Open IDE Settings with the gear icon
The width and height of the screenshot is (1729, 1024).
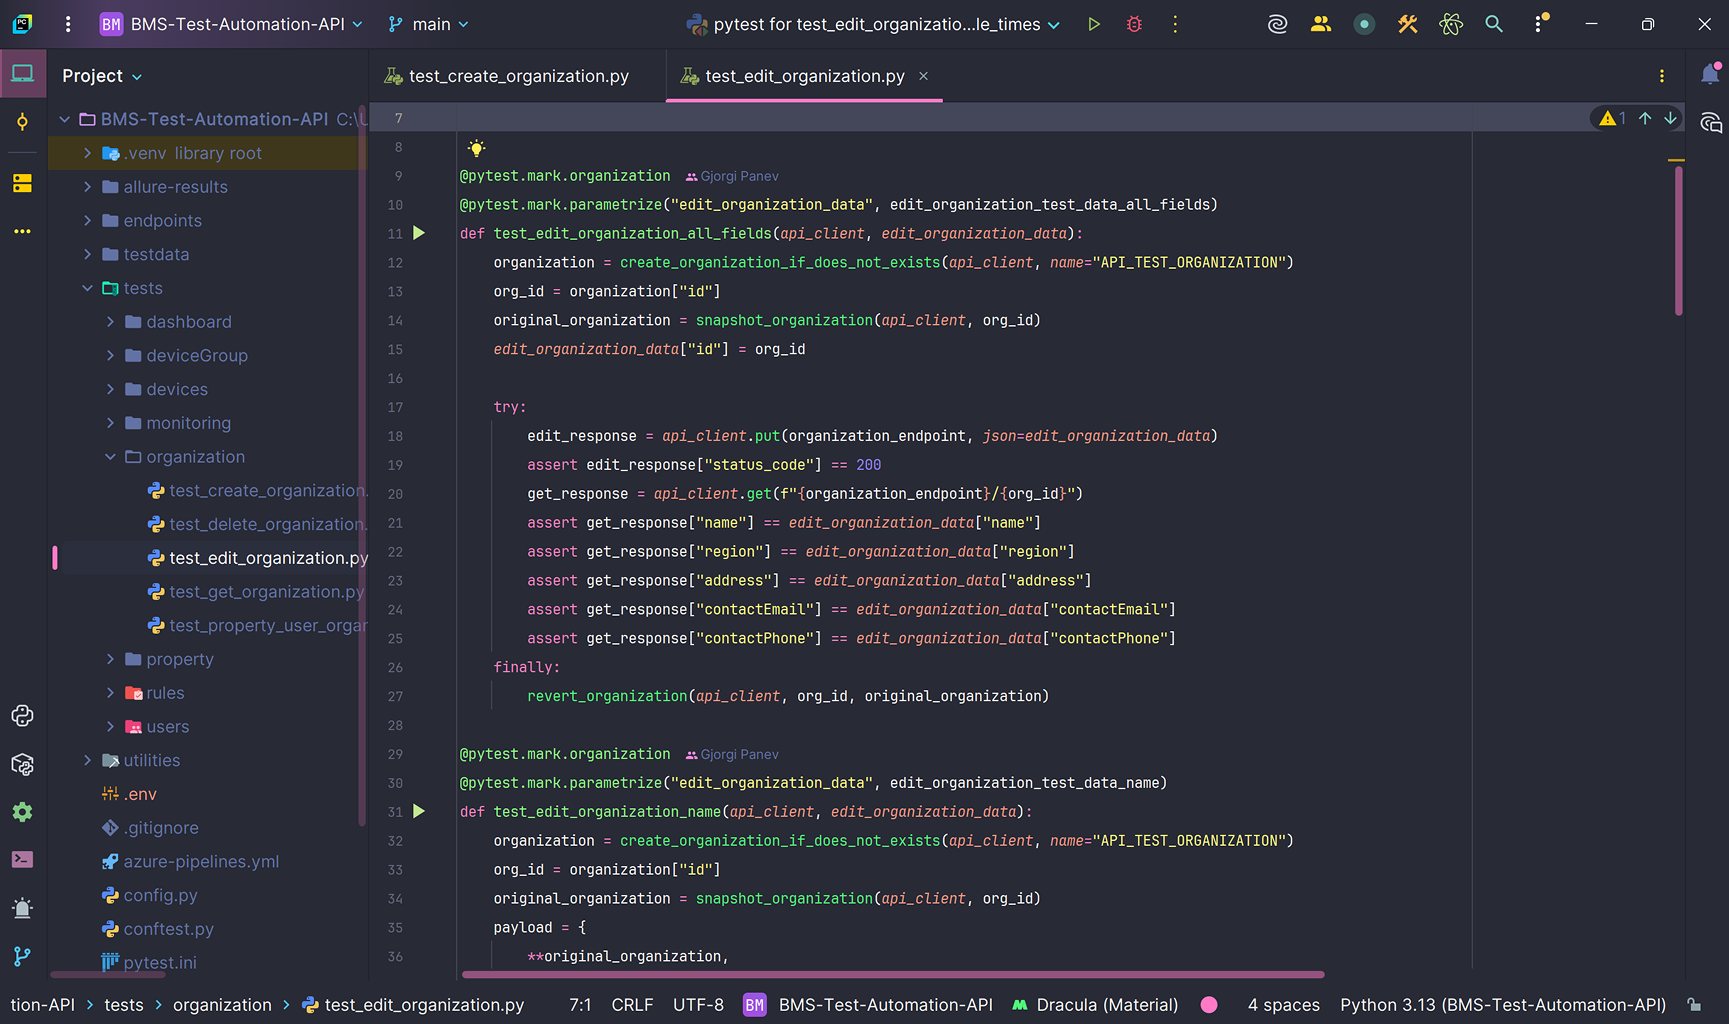click(x=22, y=812)
